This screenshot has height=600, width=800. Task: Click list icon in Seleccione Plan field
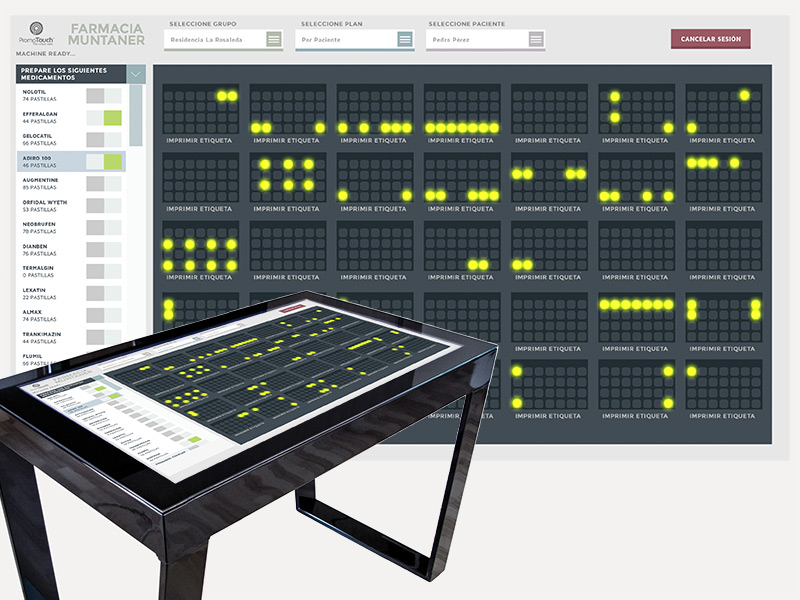pyautogui.click(x=405, y=39)
